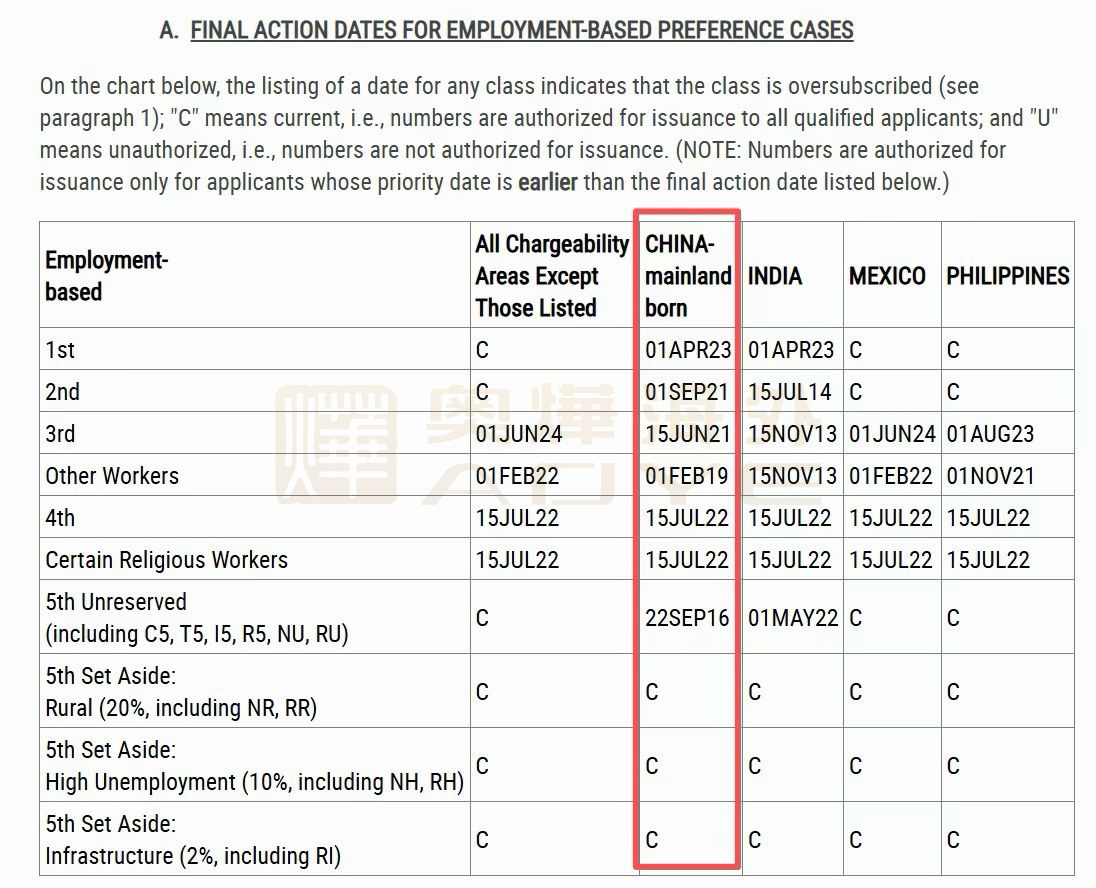Select the 22SEP16 5th Unreserved date
The image size is (1096, 888).
pos(687,618)
